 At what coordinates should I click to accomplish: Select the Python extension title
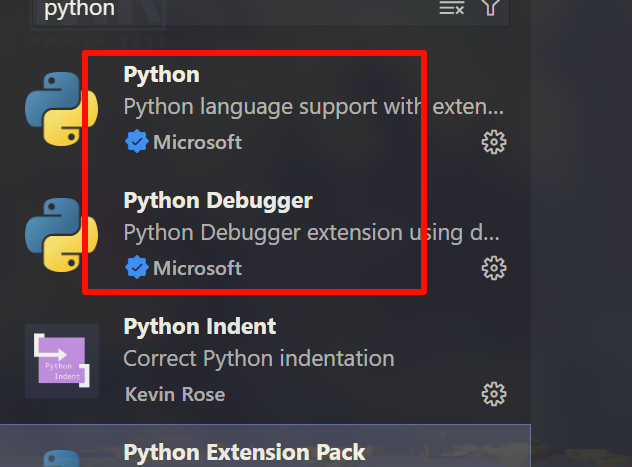pyautogui.click(x=162, y=75)
